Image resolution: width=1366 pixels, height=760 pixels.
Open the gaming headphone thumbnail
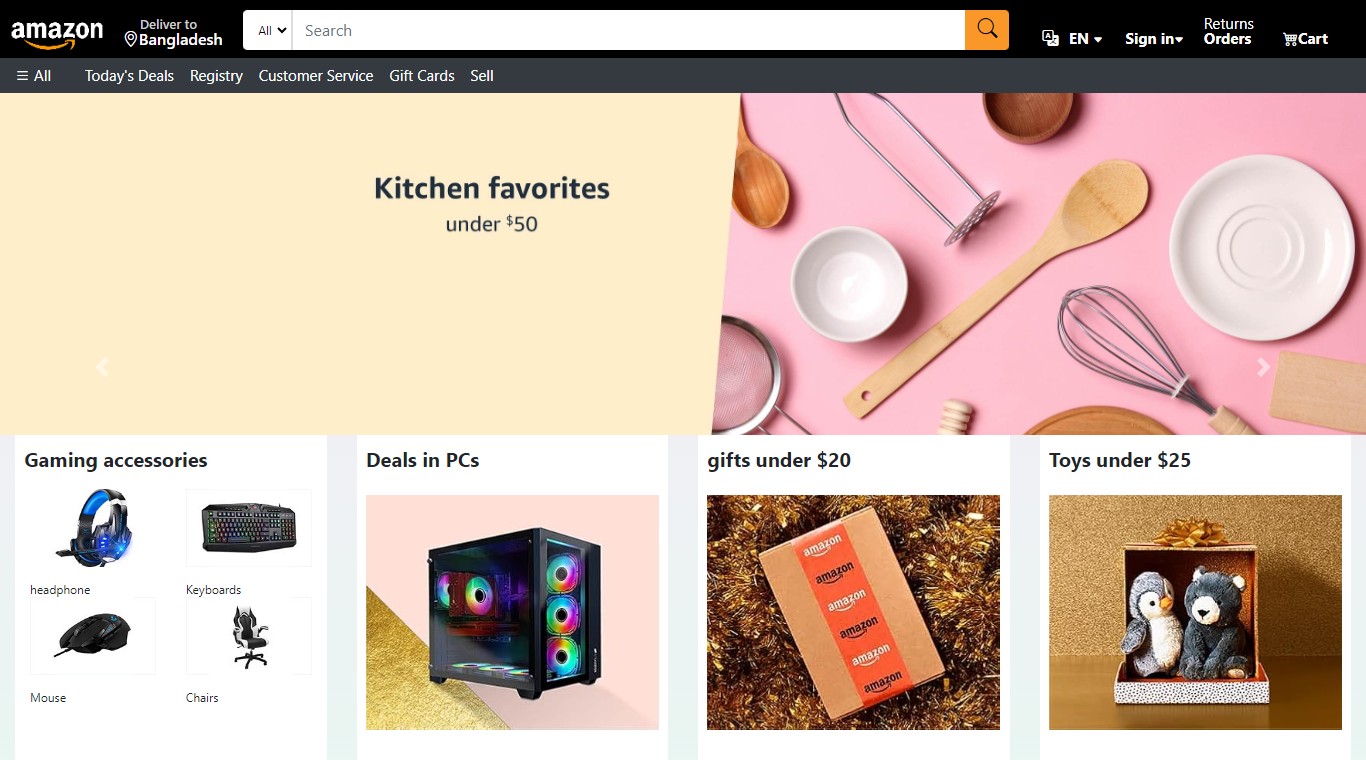tap(93, 528)
